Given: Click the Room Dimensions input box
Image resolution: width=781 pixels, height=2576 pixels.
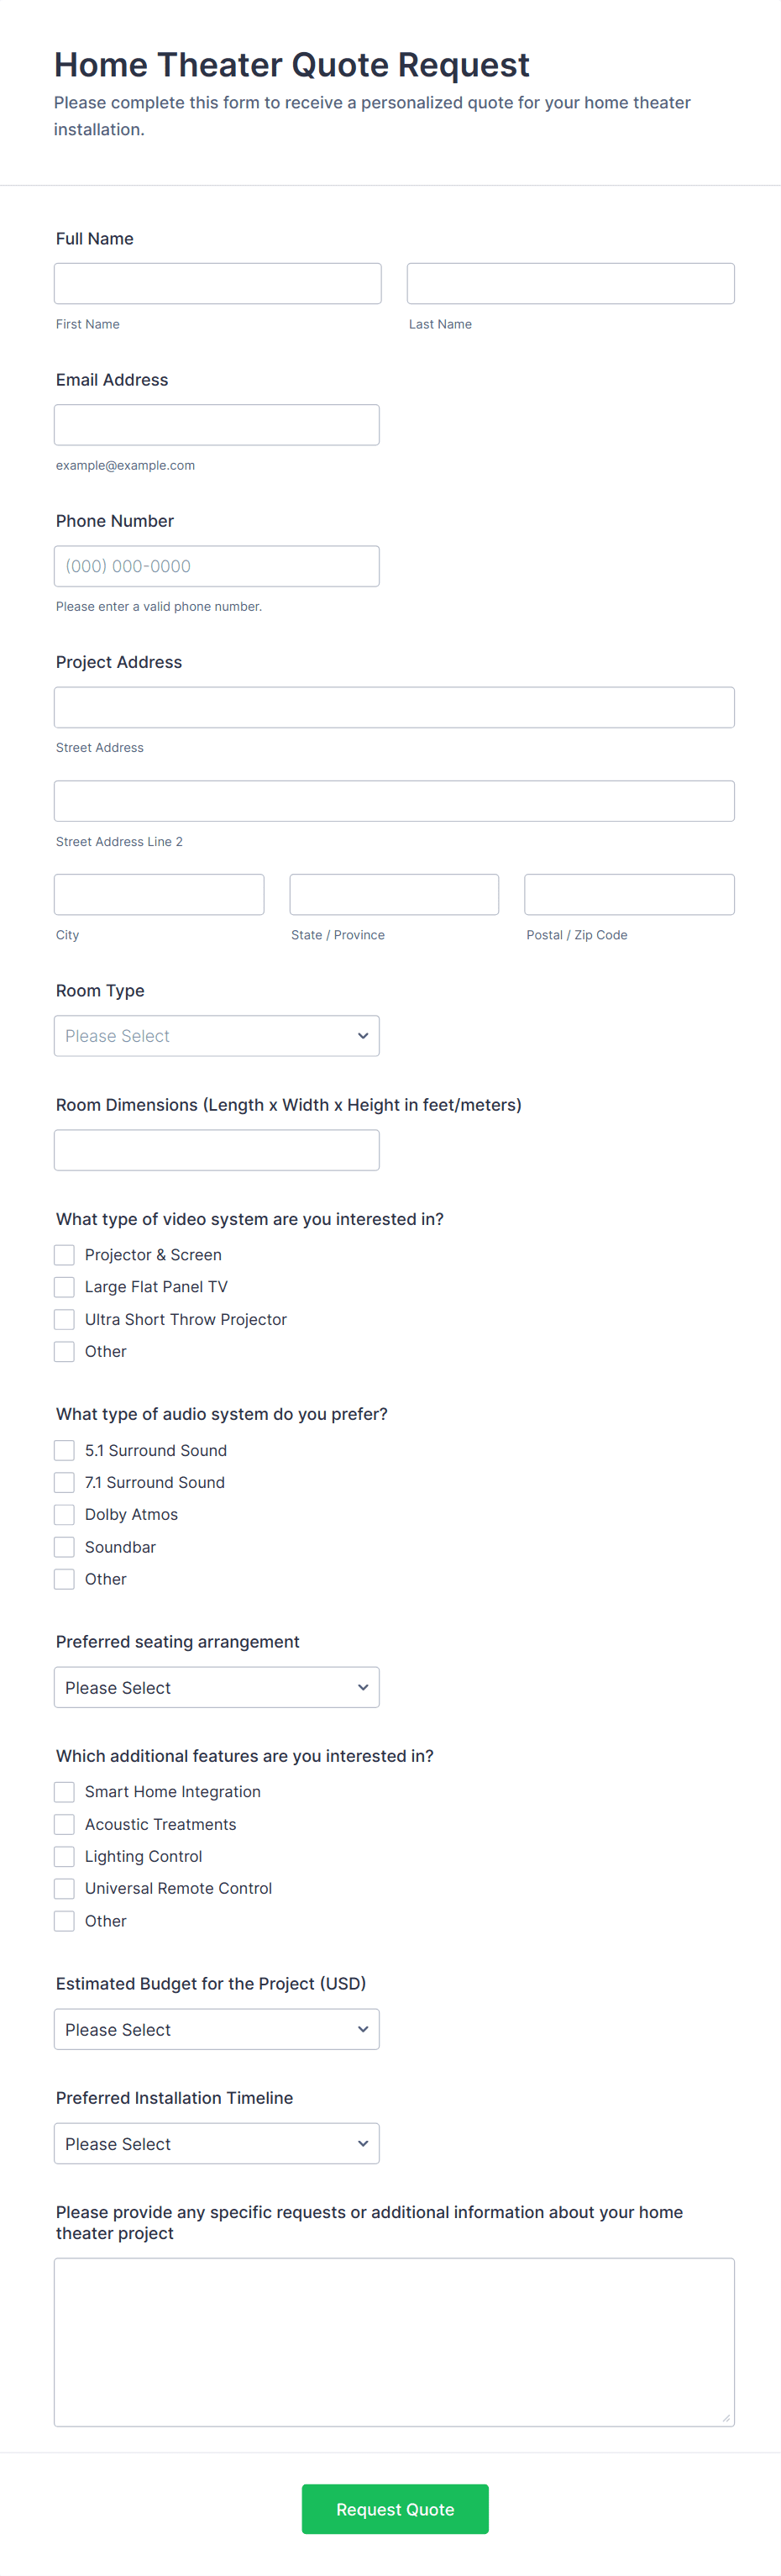Looking at the screenshot, I should click(216, 1150).
